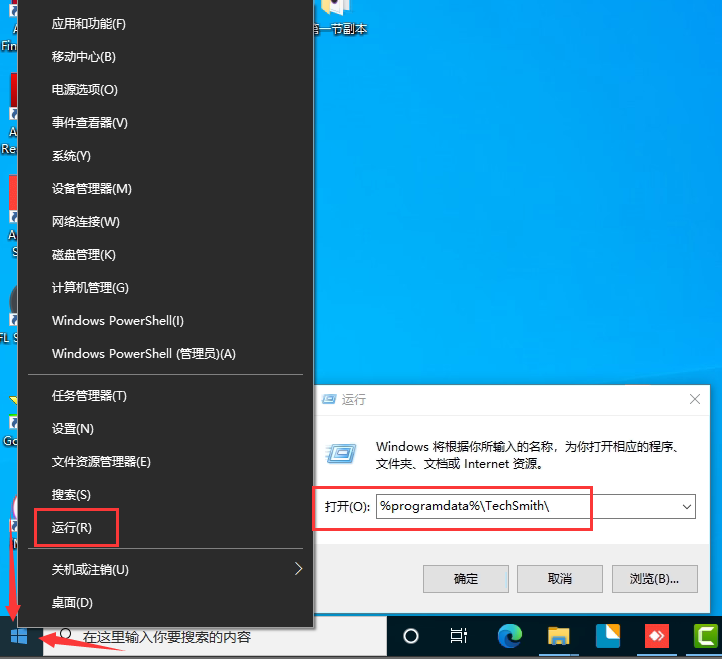Open File Explorer from the taskbar

click(x=558, y=636)
